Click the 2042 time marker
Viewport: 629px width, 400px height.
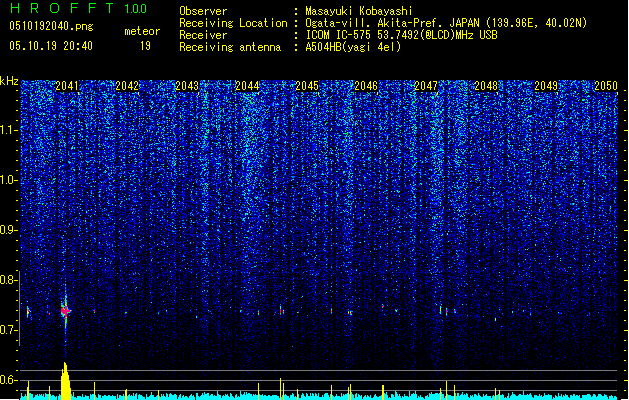[x=127, y=86]
